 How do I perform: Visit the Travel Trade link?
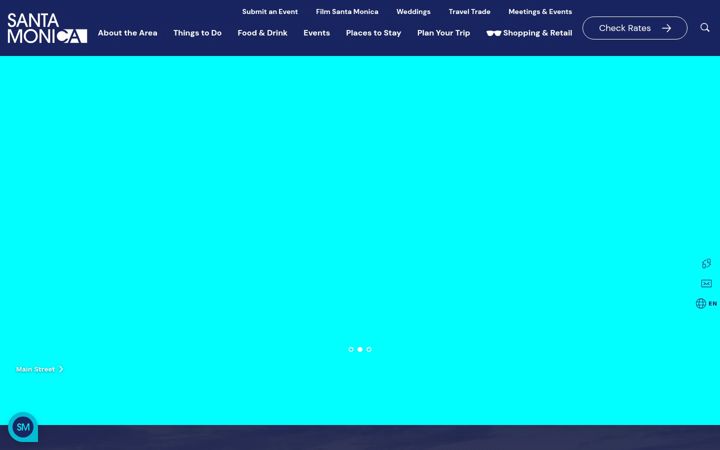(x=469, y=11)
